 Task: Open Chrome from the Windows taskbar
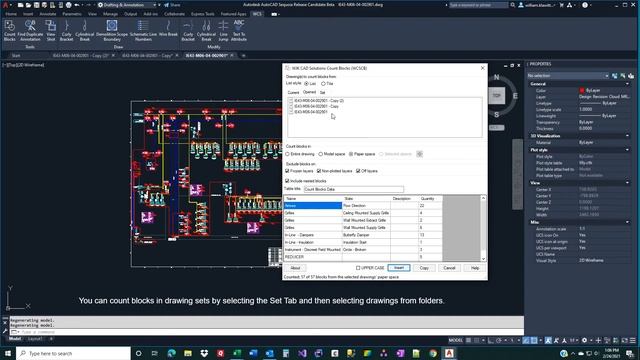tap(433, 353)
